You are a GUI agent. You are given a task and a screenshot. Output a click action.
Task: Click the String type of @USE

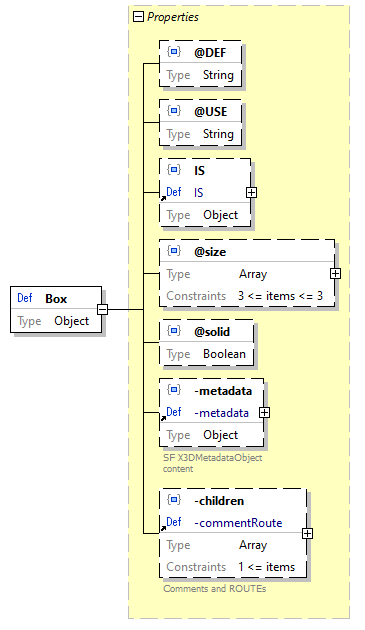pyautogui.click(x=218, y=134)
